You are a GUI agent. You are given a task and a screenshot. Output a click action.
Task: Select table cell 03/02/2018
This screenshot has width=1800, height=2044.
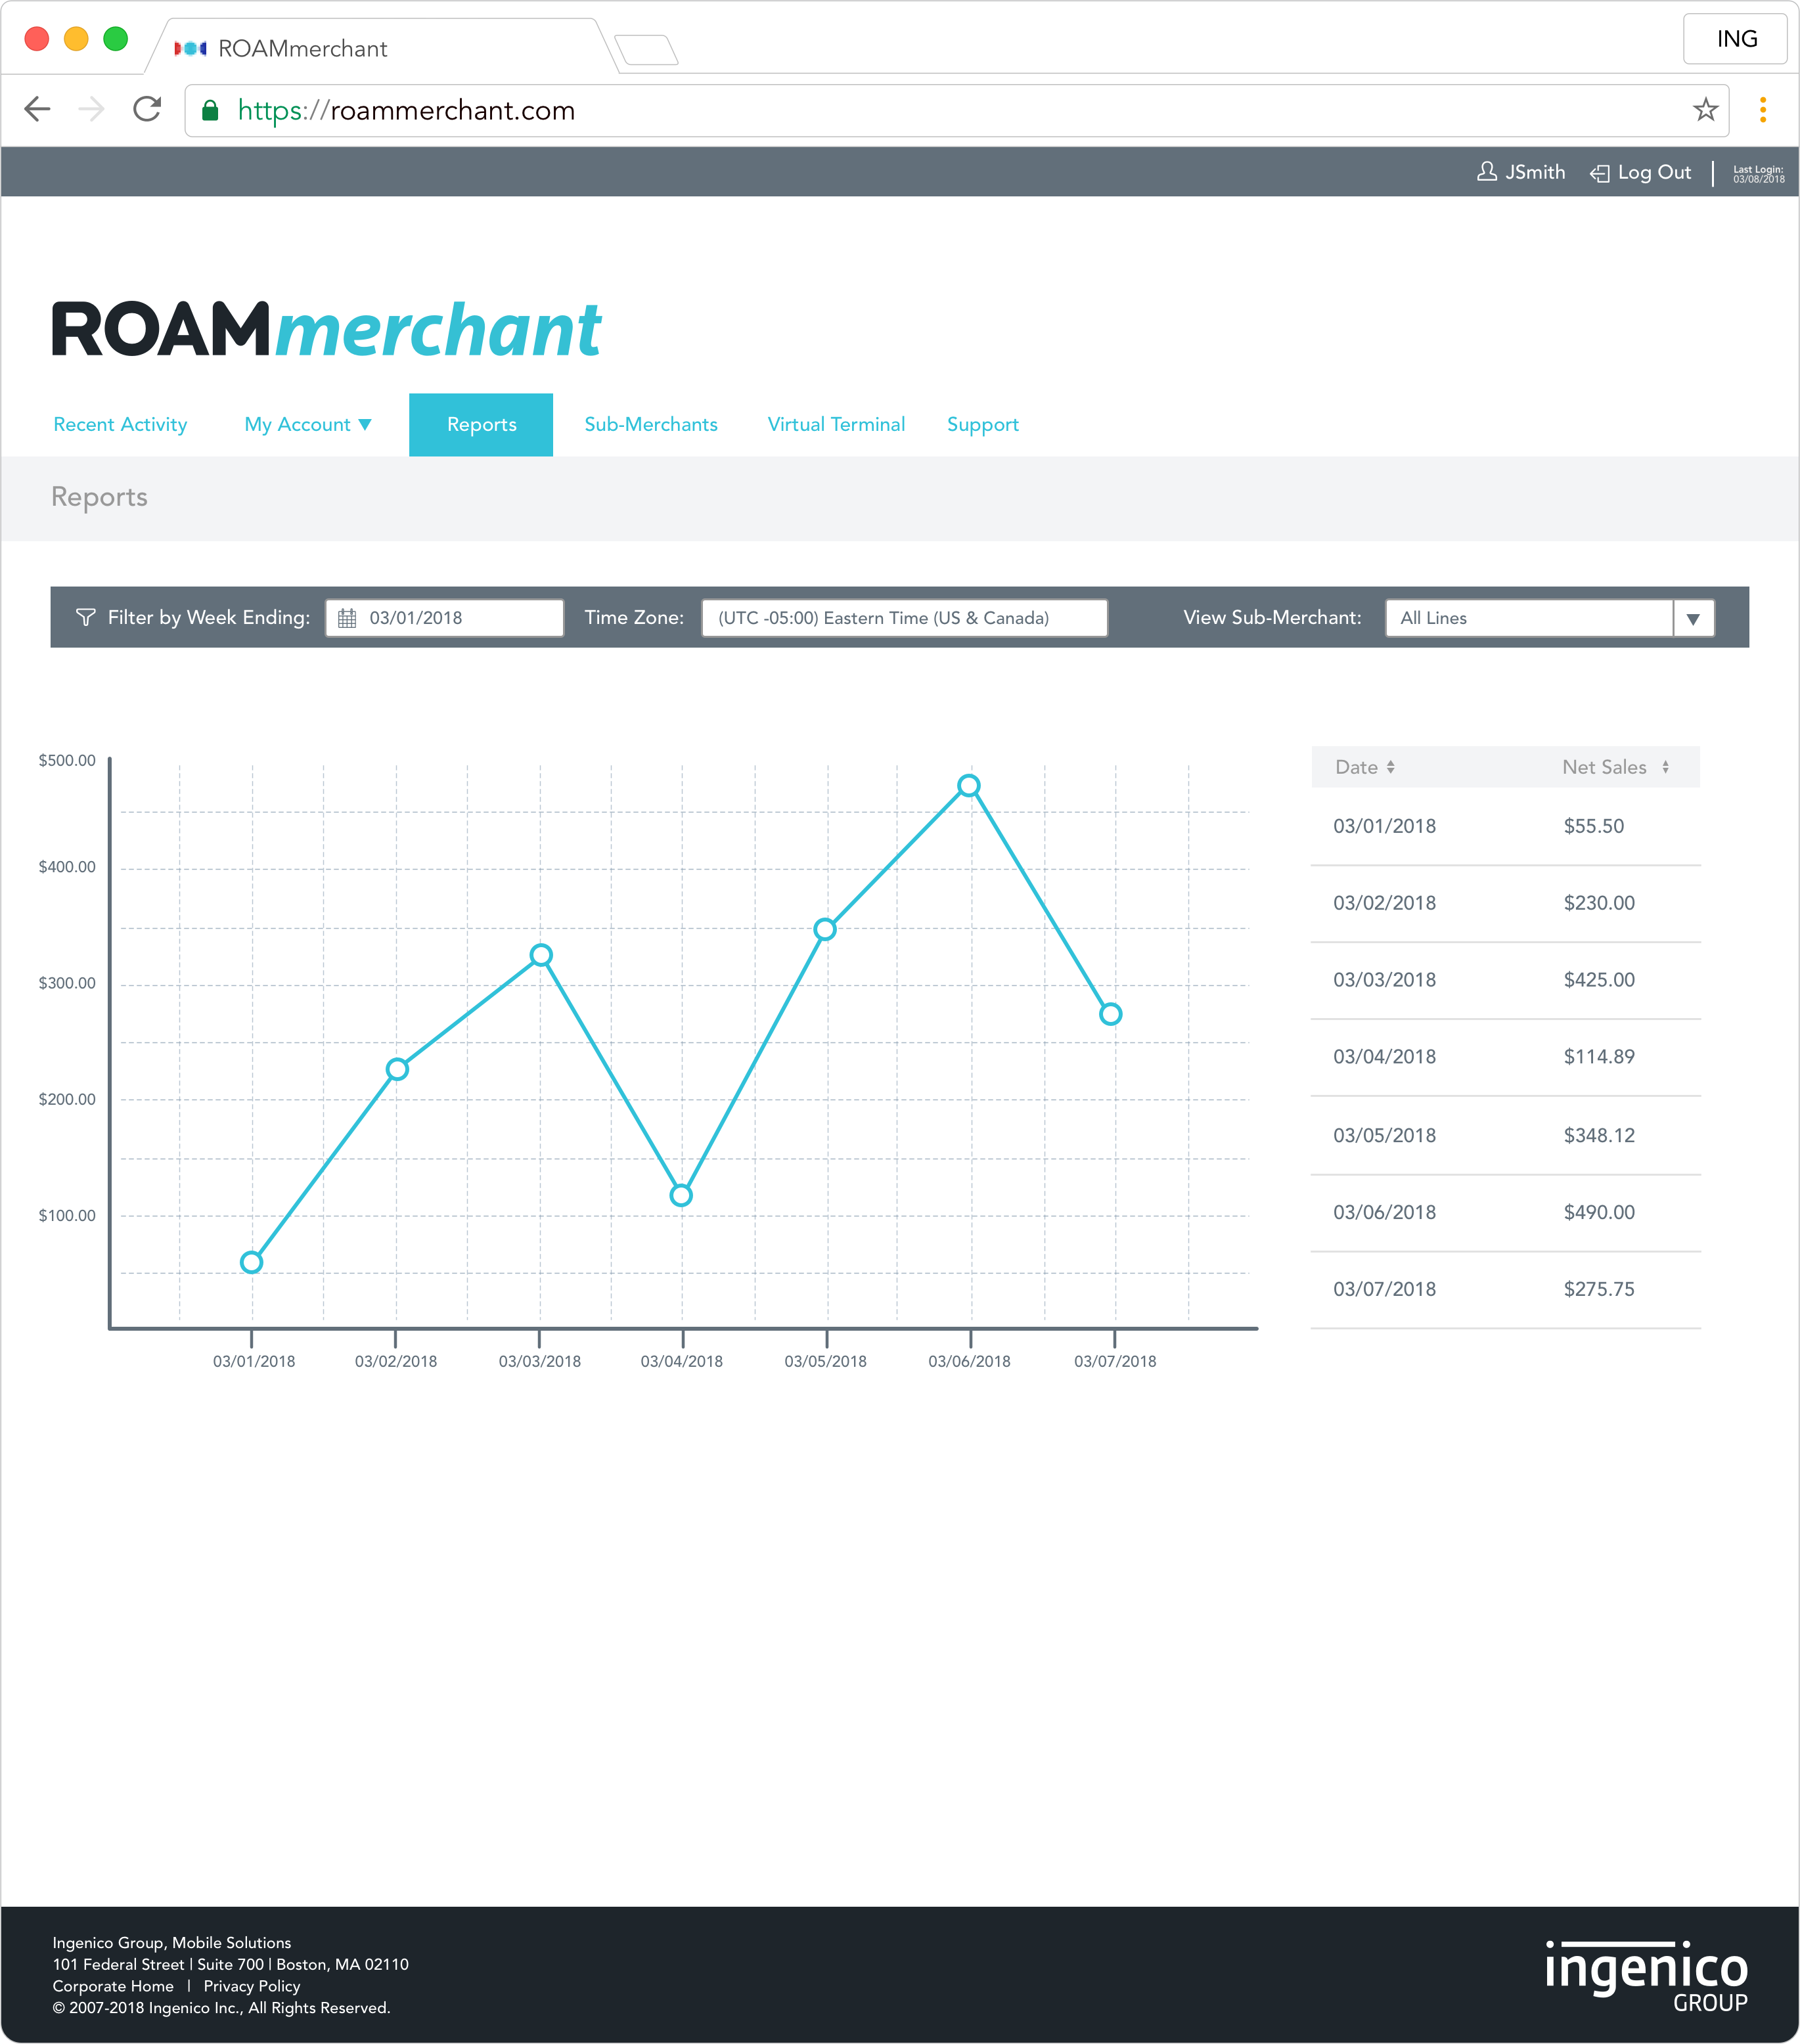(1384, 903)
